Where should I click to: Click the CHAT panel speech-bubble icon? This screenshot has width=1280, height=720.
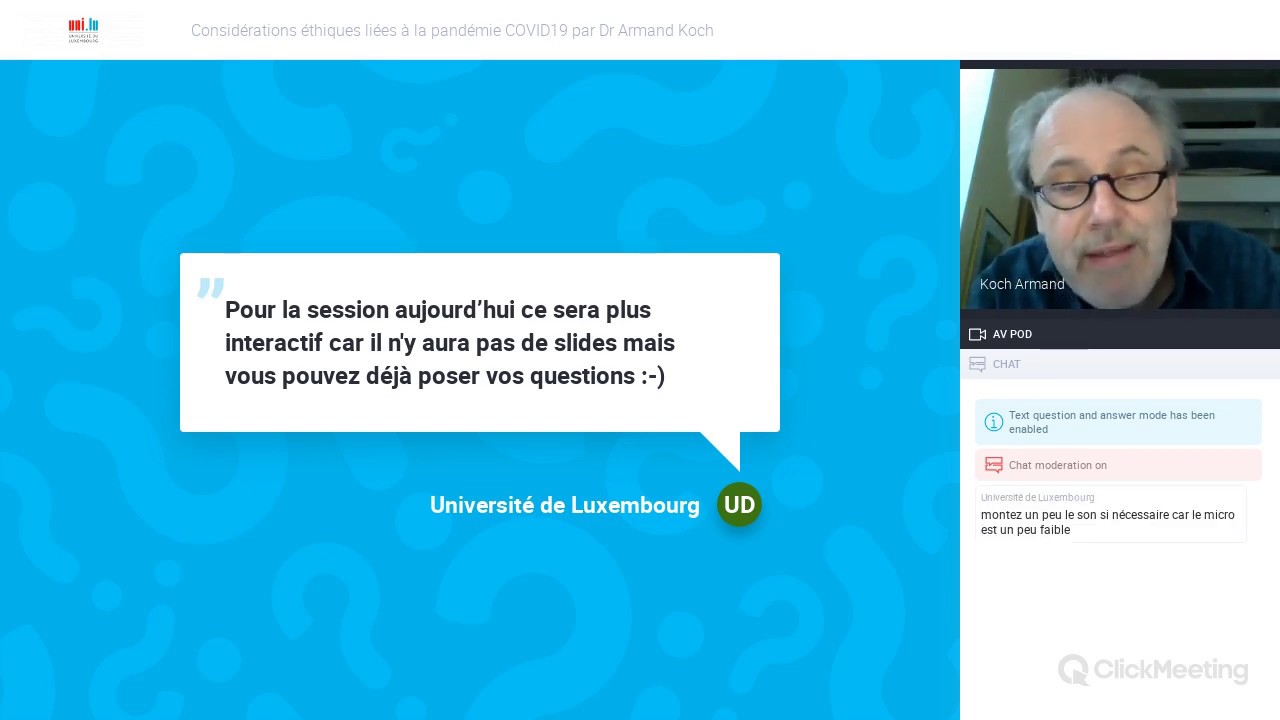point(977,364)
